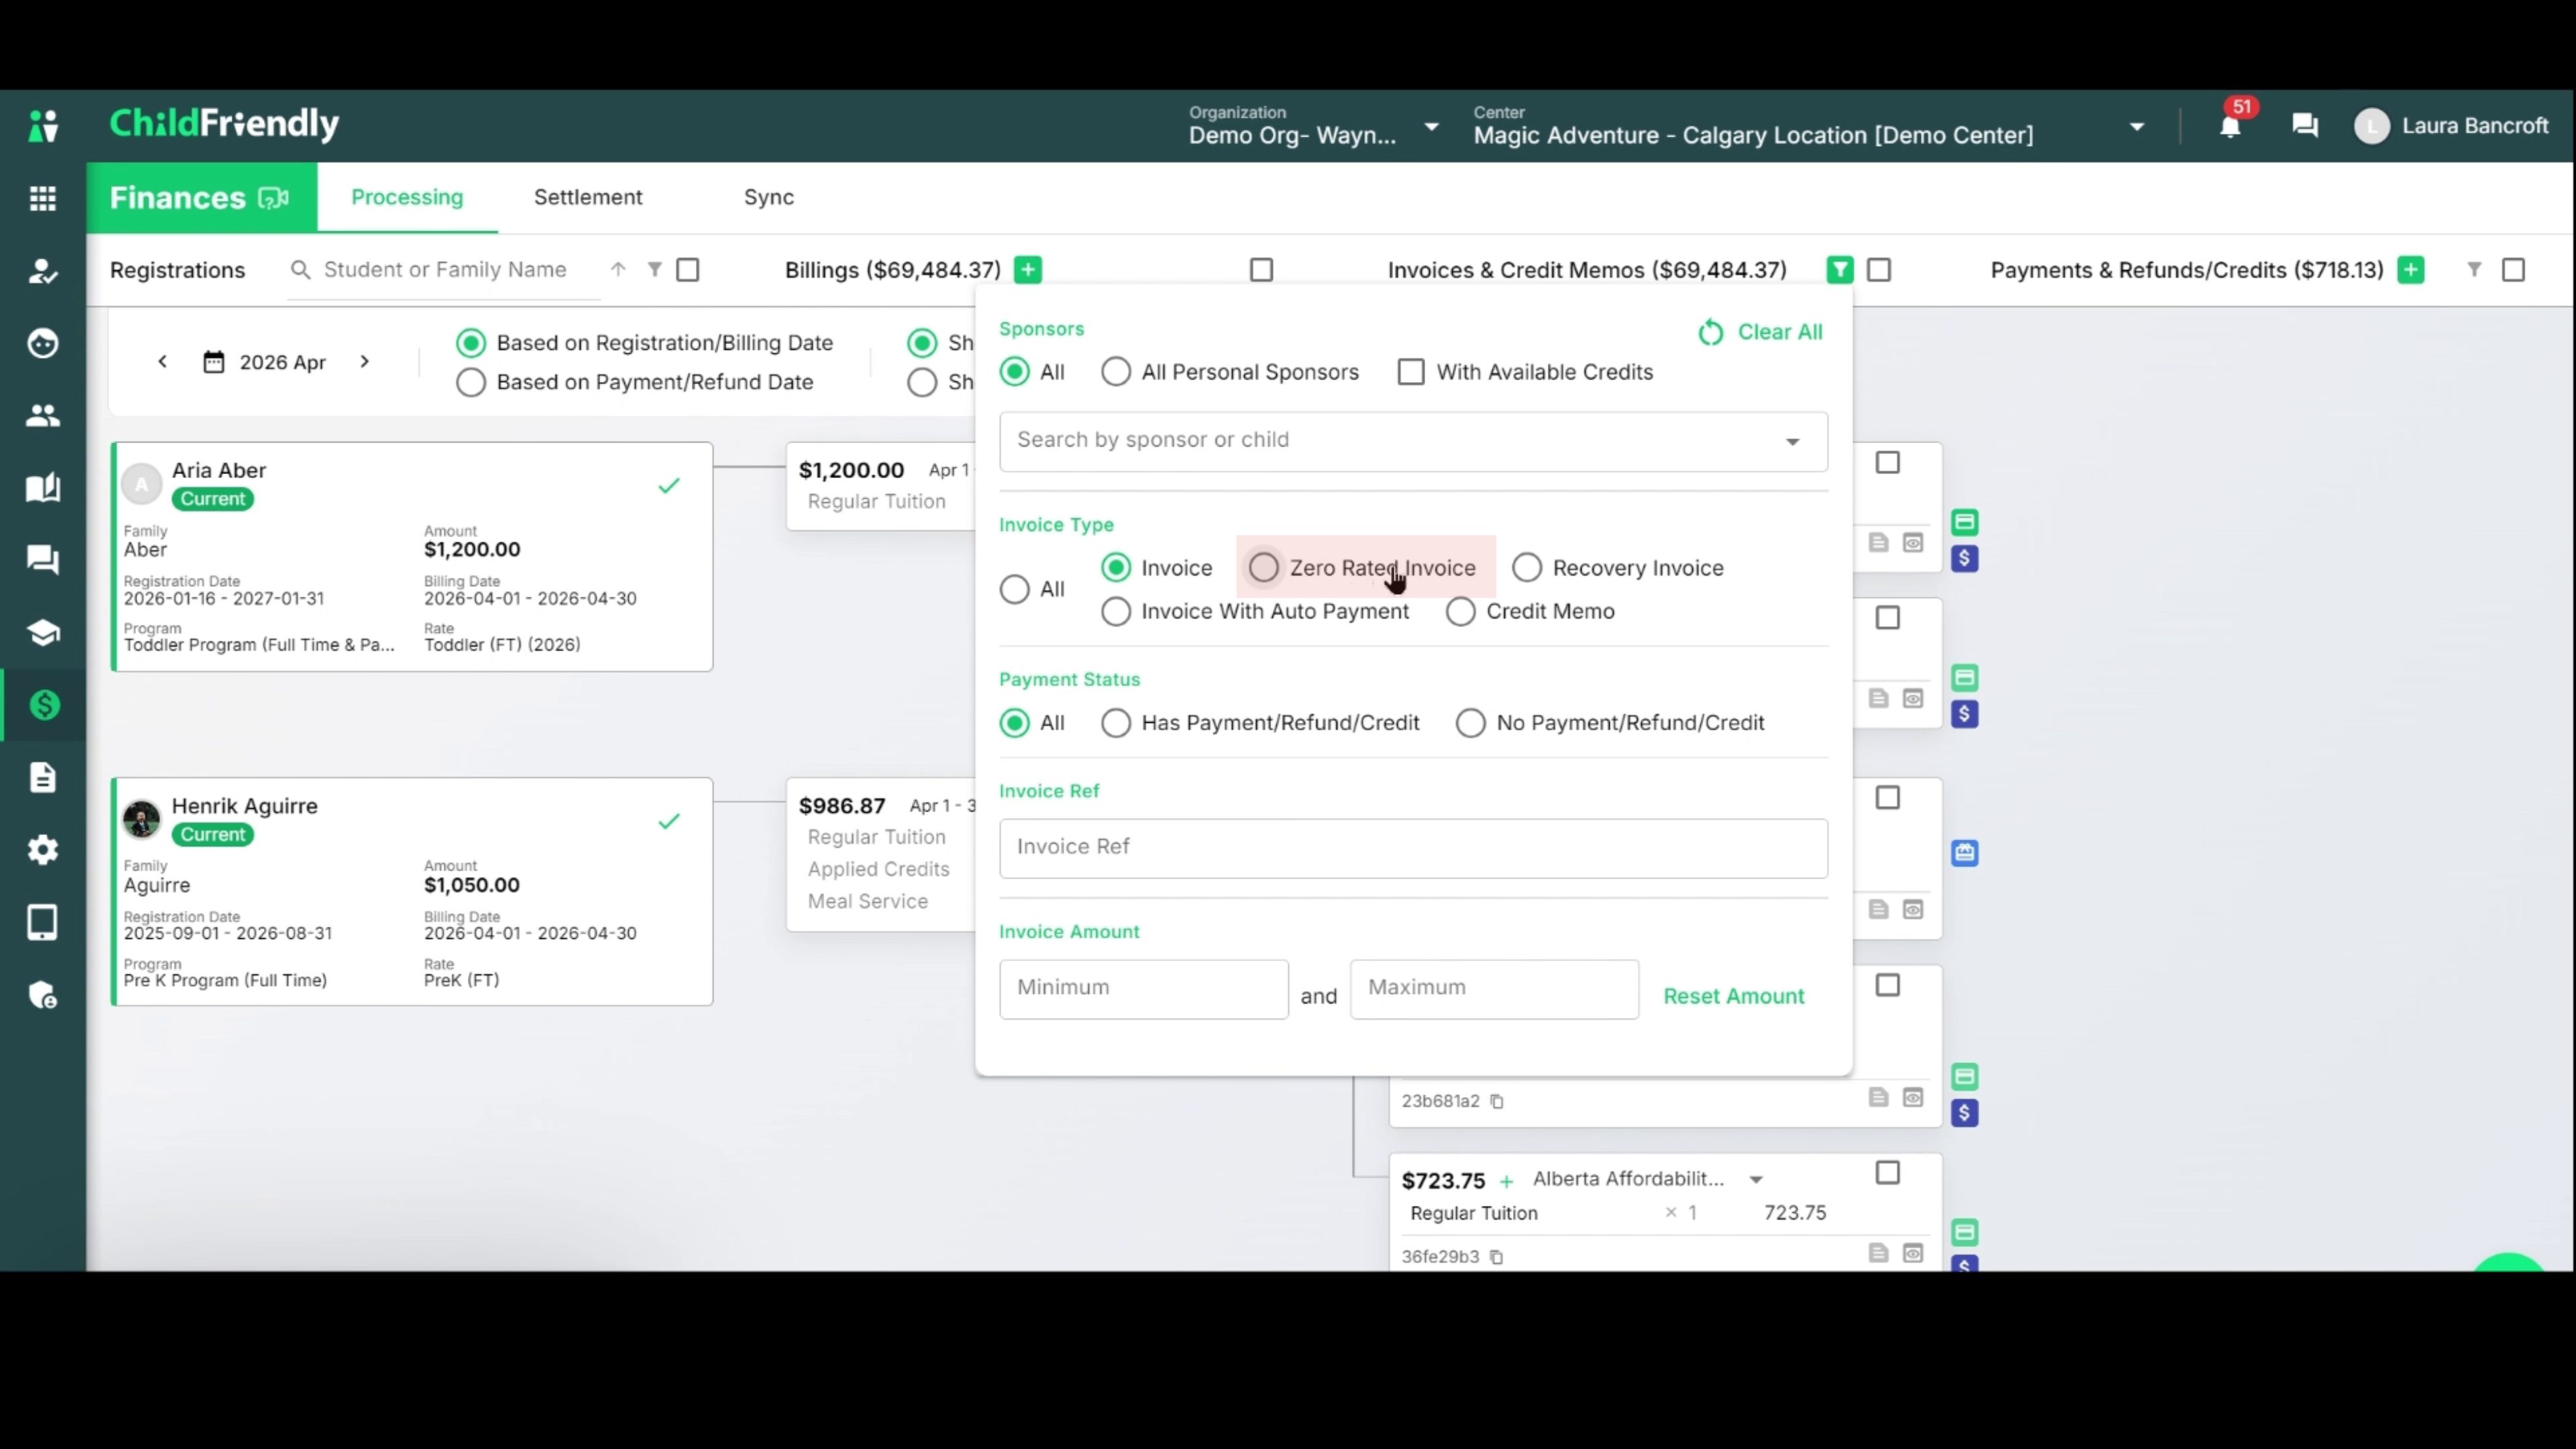This screenshot has height=1449, width=2576.
Task: Copy the 23b681a2 invoice reference
Action: pyautogui.click(x=1497, y=1101)
